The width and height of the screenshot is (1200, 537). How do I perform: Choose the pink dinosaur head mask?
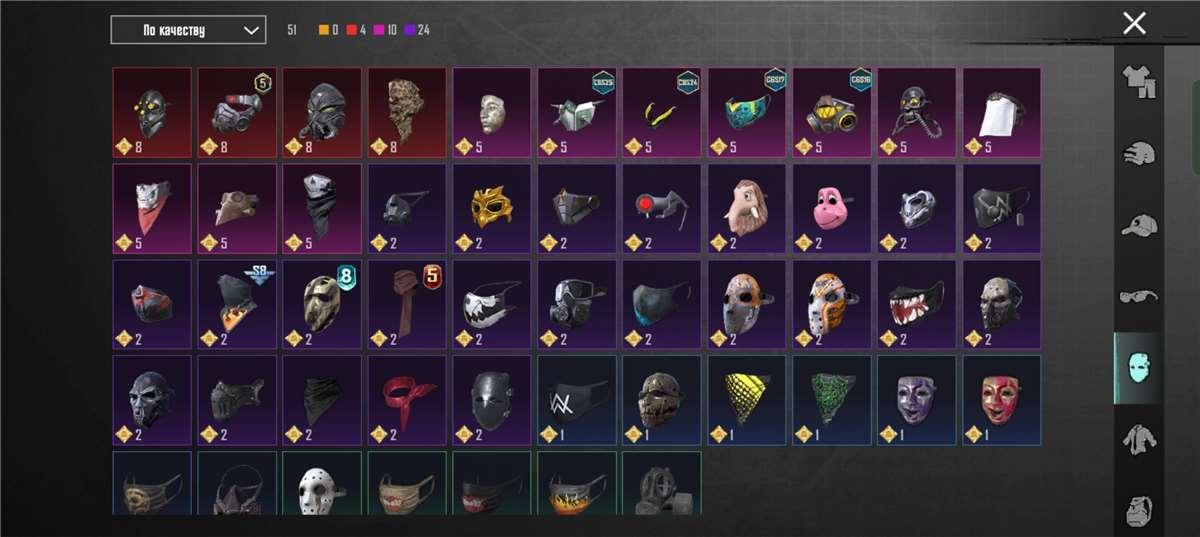tap(832, 207)
